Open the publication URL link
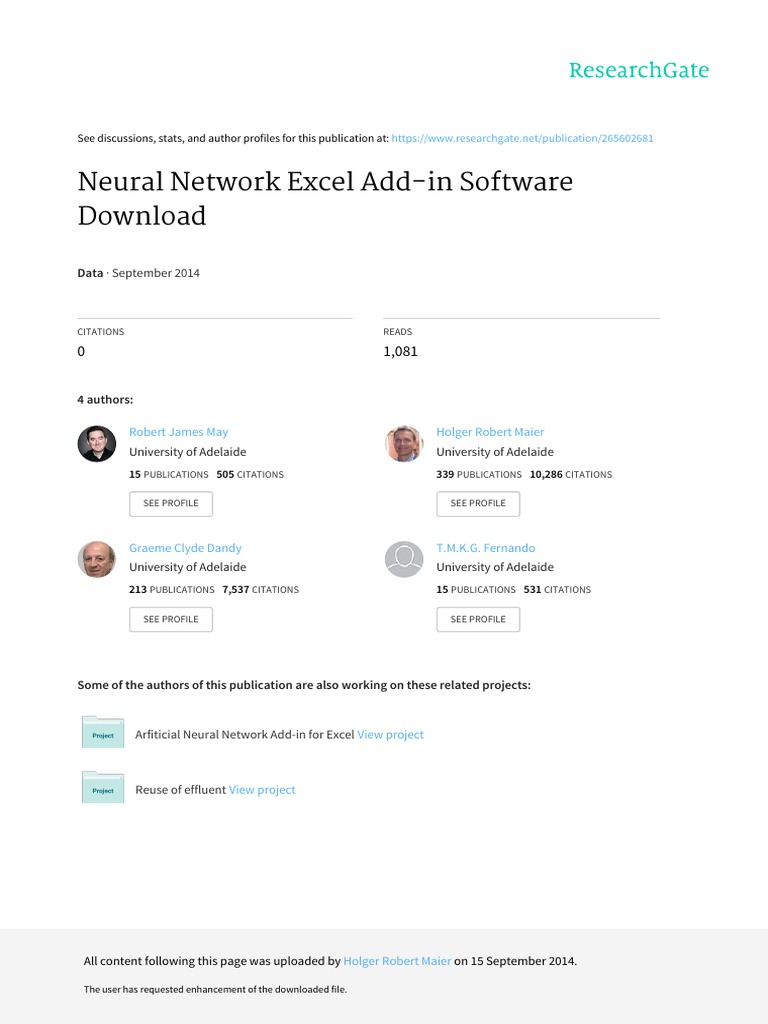Screen dimensions: 768x1024 coord(522,138)
